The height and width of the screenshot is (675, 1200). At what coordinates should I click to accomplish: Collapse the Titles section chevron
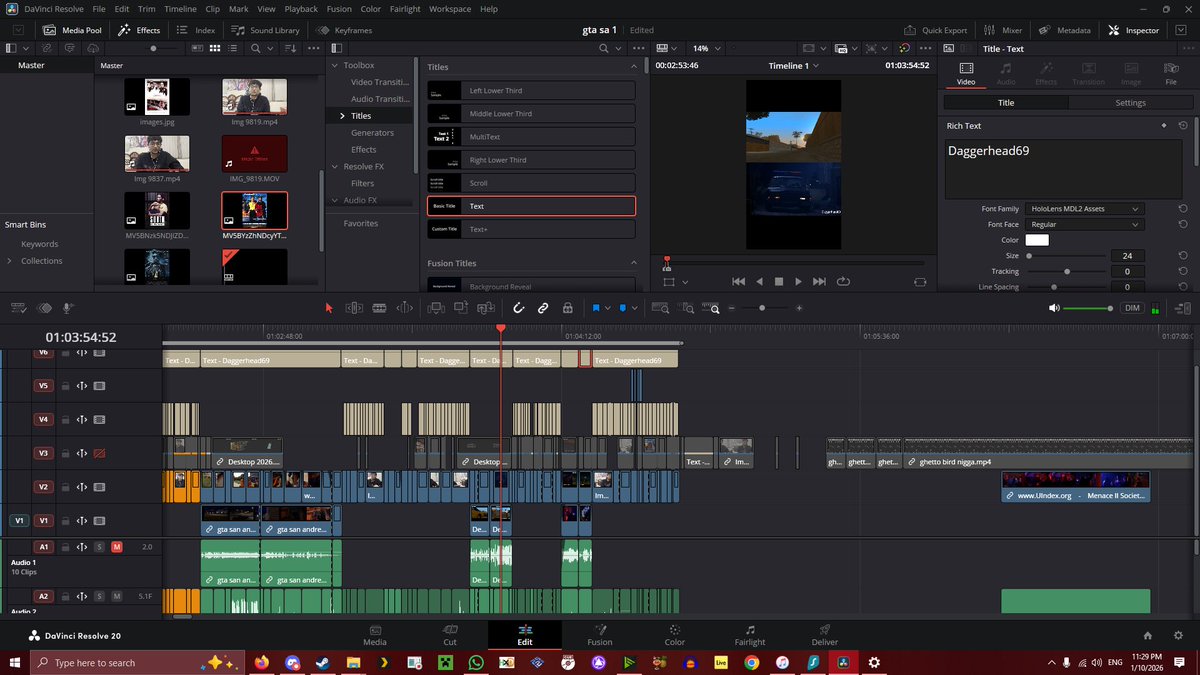tap(633, 67)
